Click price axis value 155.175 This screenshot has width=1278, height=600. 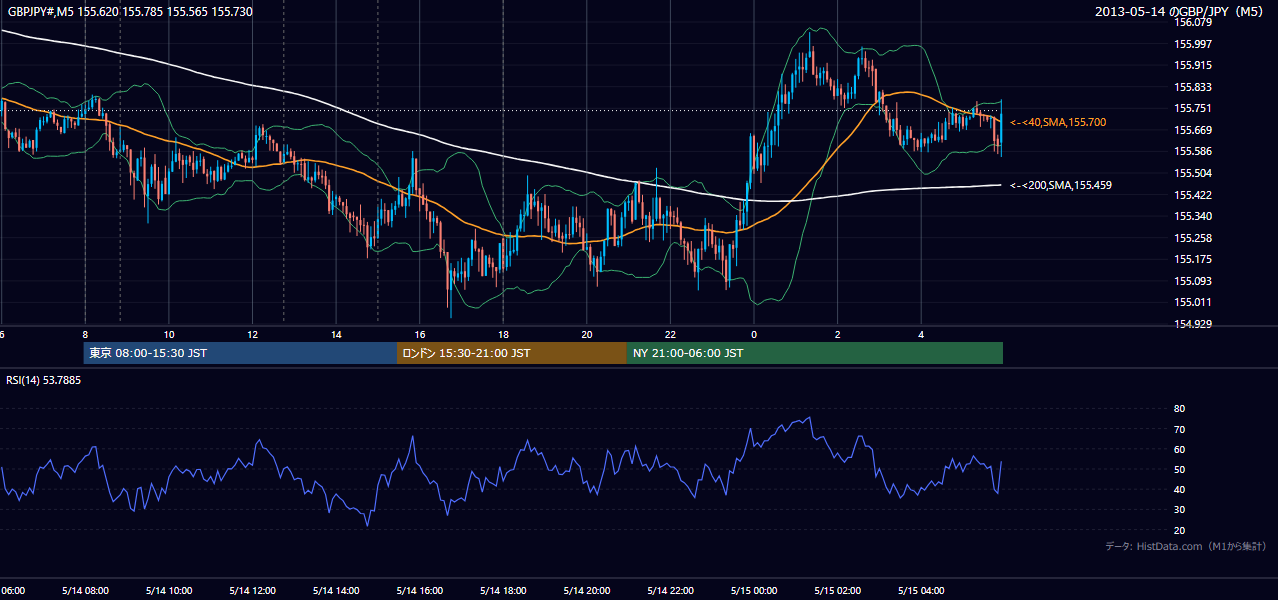(1193, 259)
